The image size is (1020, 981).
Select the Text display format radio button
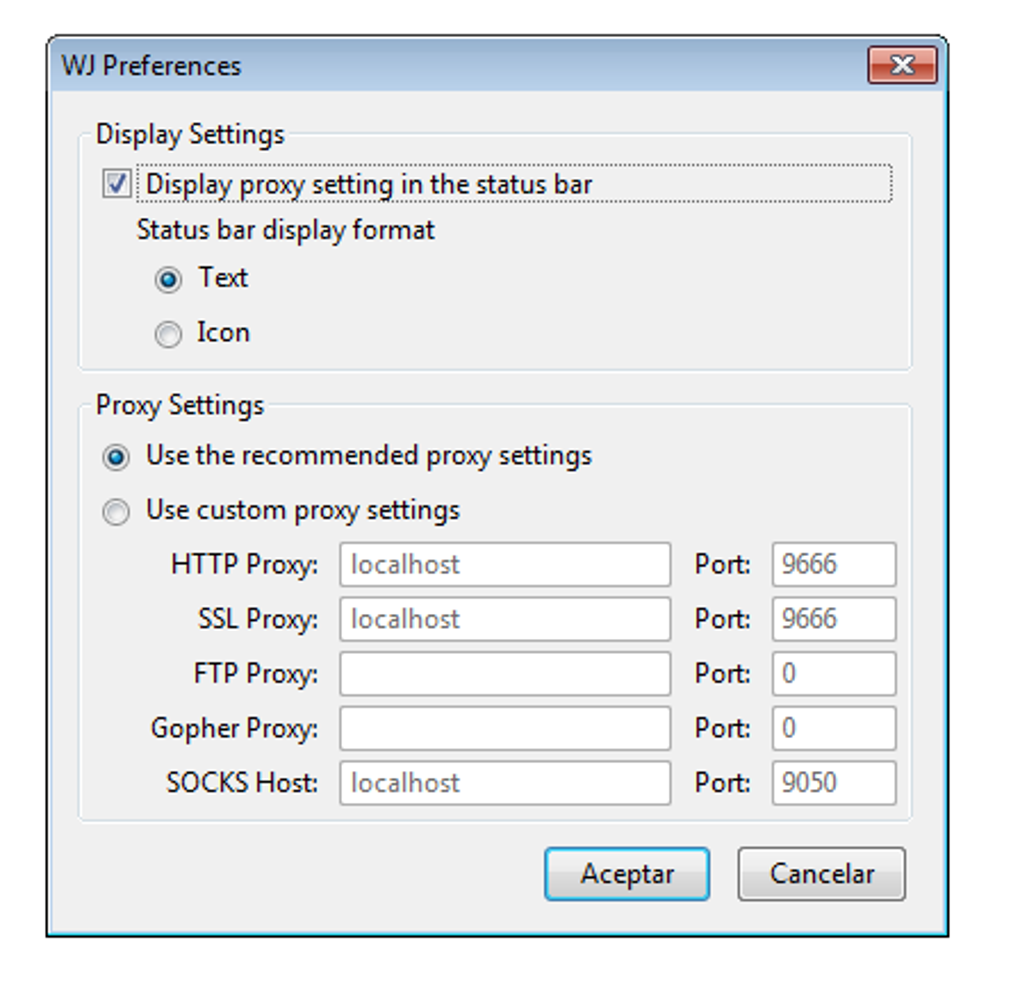point(168,280)
